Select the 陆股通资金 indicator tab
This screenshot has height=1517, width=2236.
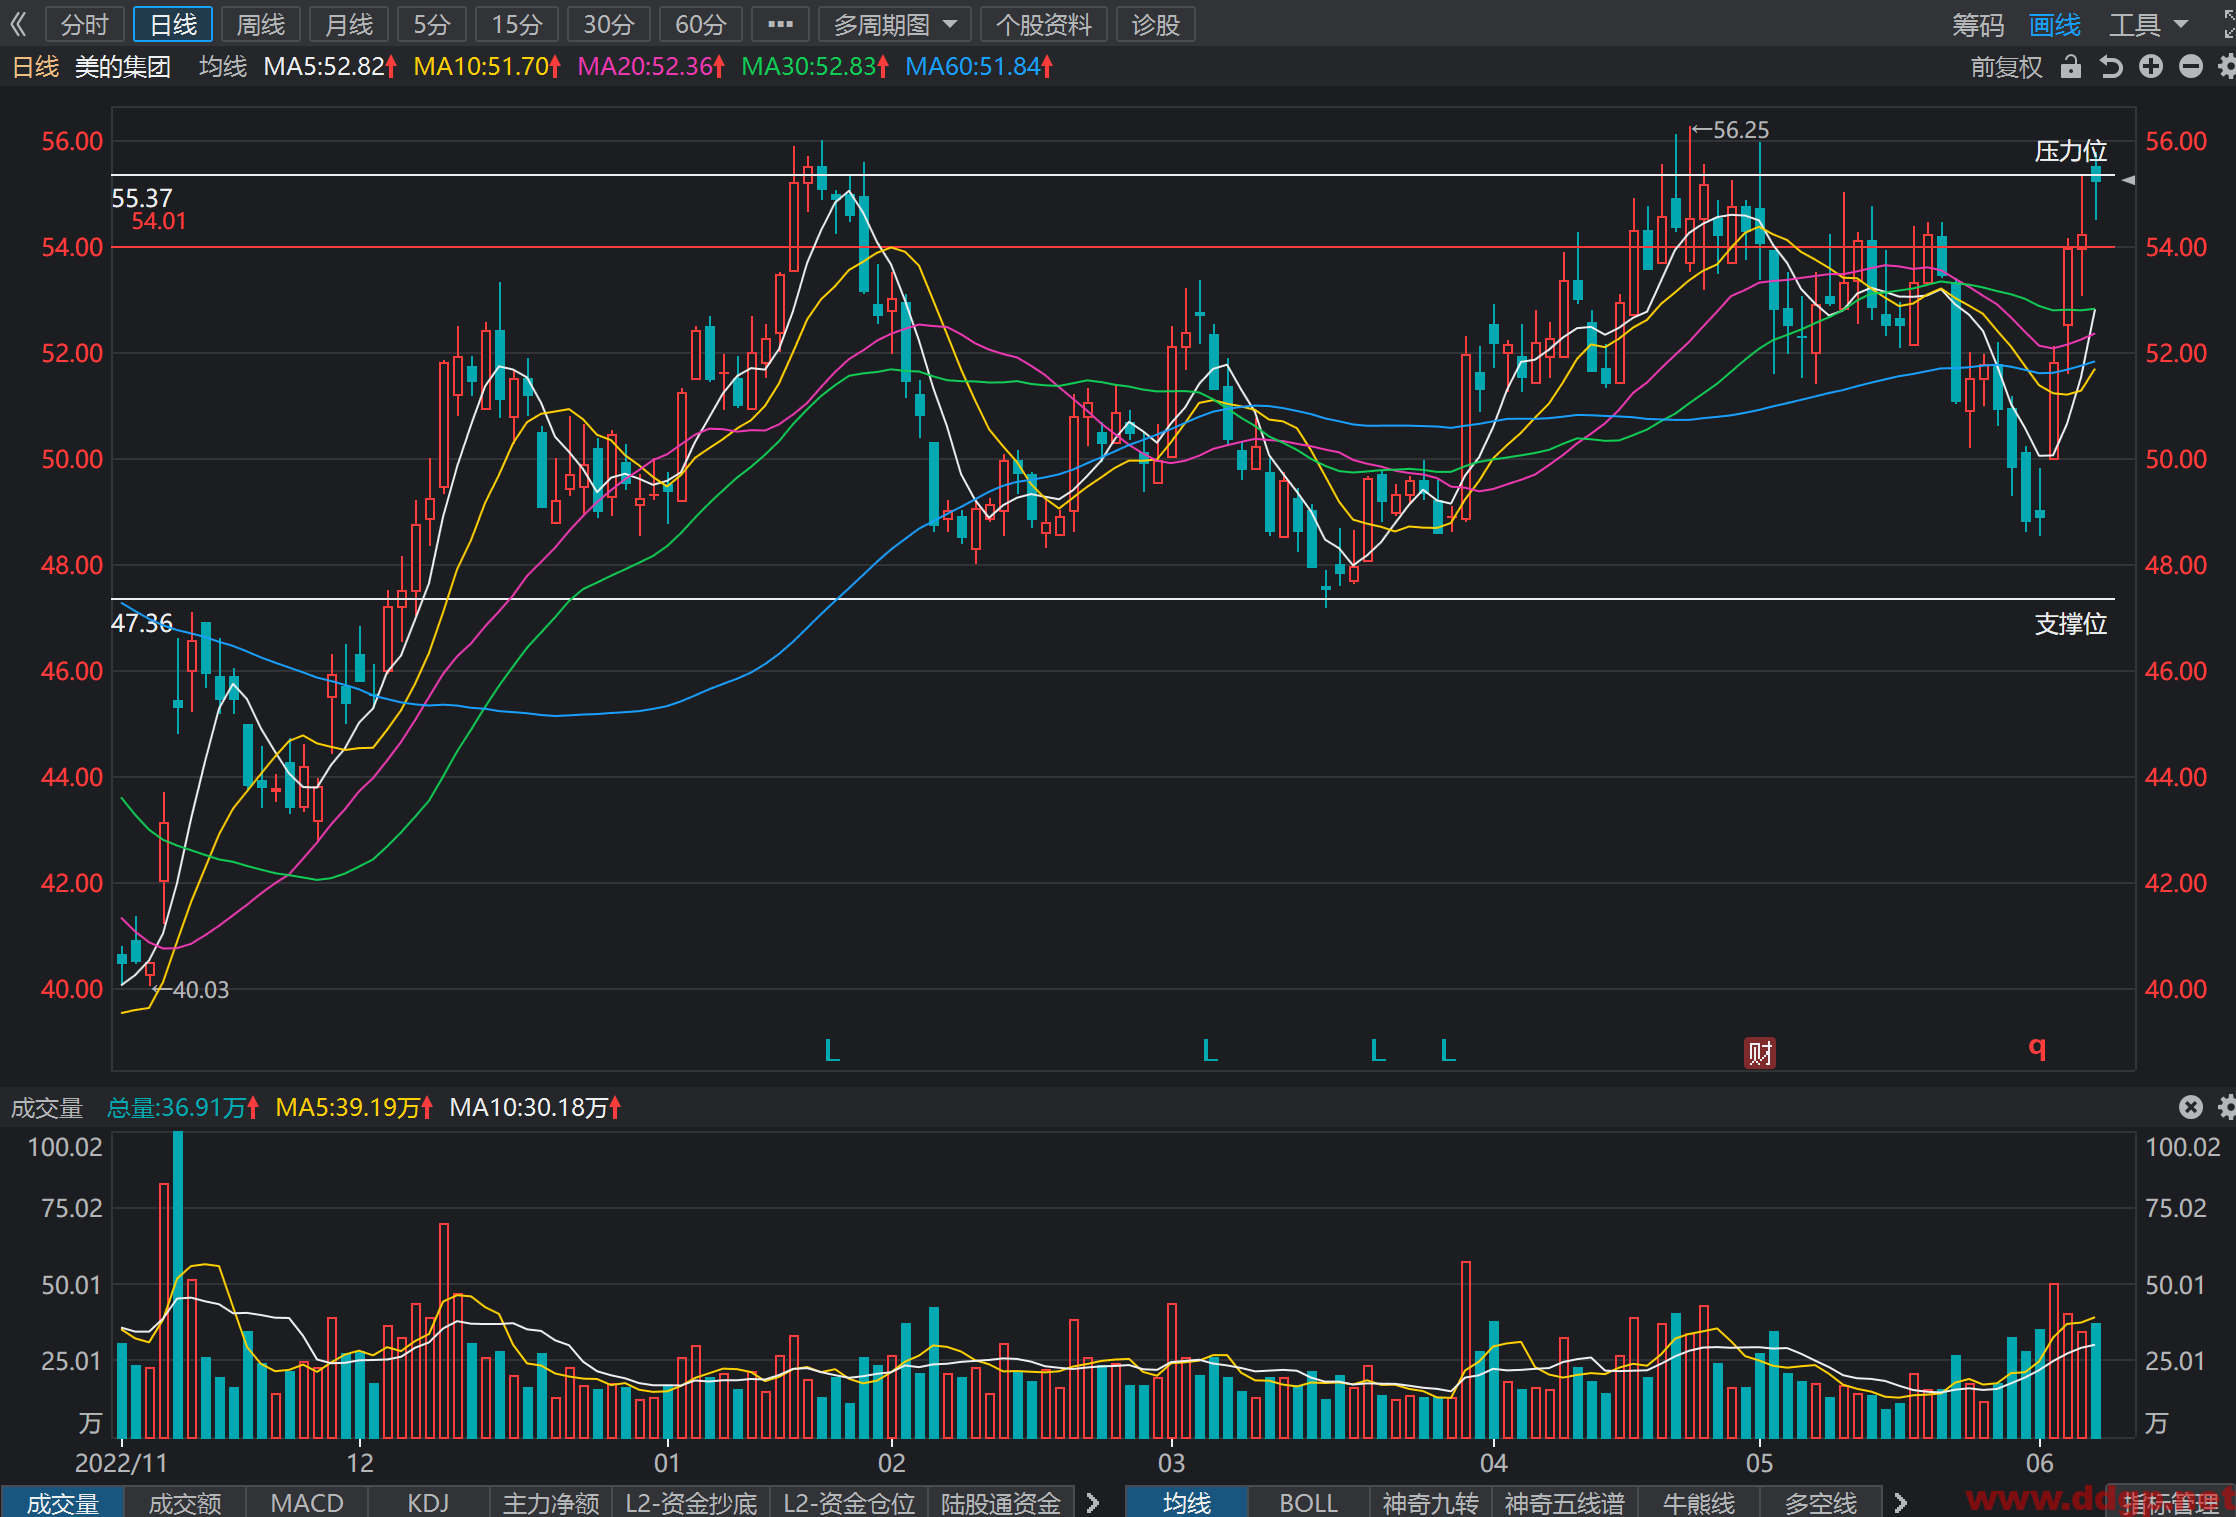(x=1001, y=1502)
